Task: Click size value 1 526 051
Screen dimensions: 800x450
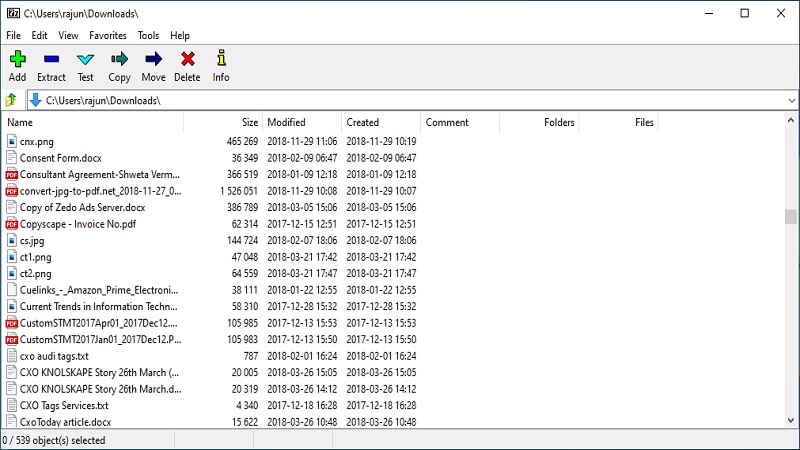Action: (x=239, y=191)
